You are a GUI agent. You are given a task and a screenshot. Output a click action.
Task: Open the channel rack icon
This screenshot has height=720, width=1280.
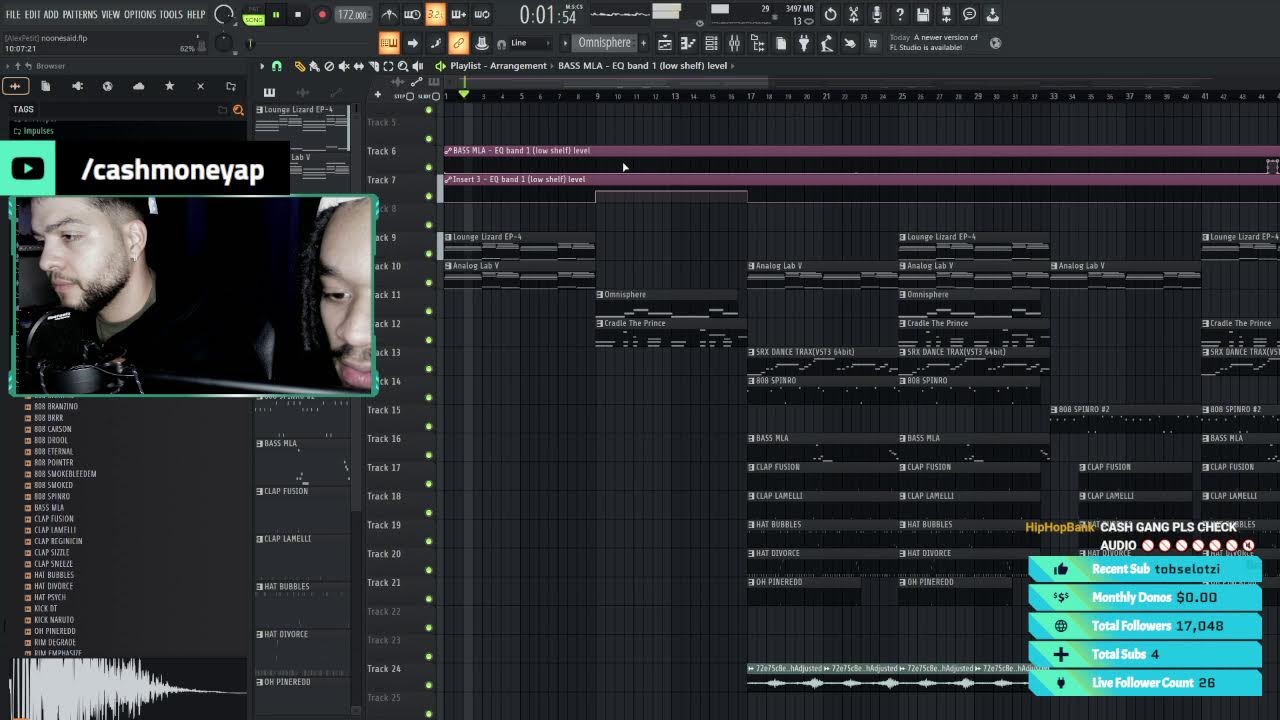click(x=711, y=43)
